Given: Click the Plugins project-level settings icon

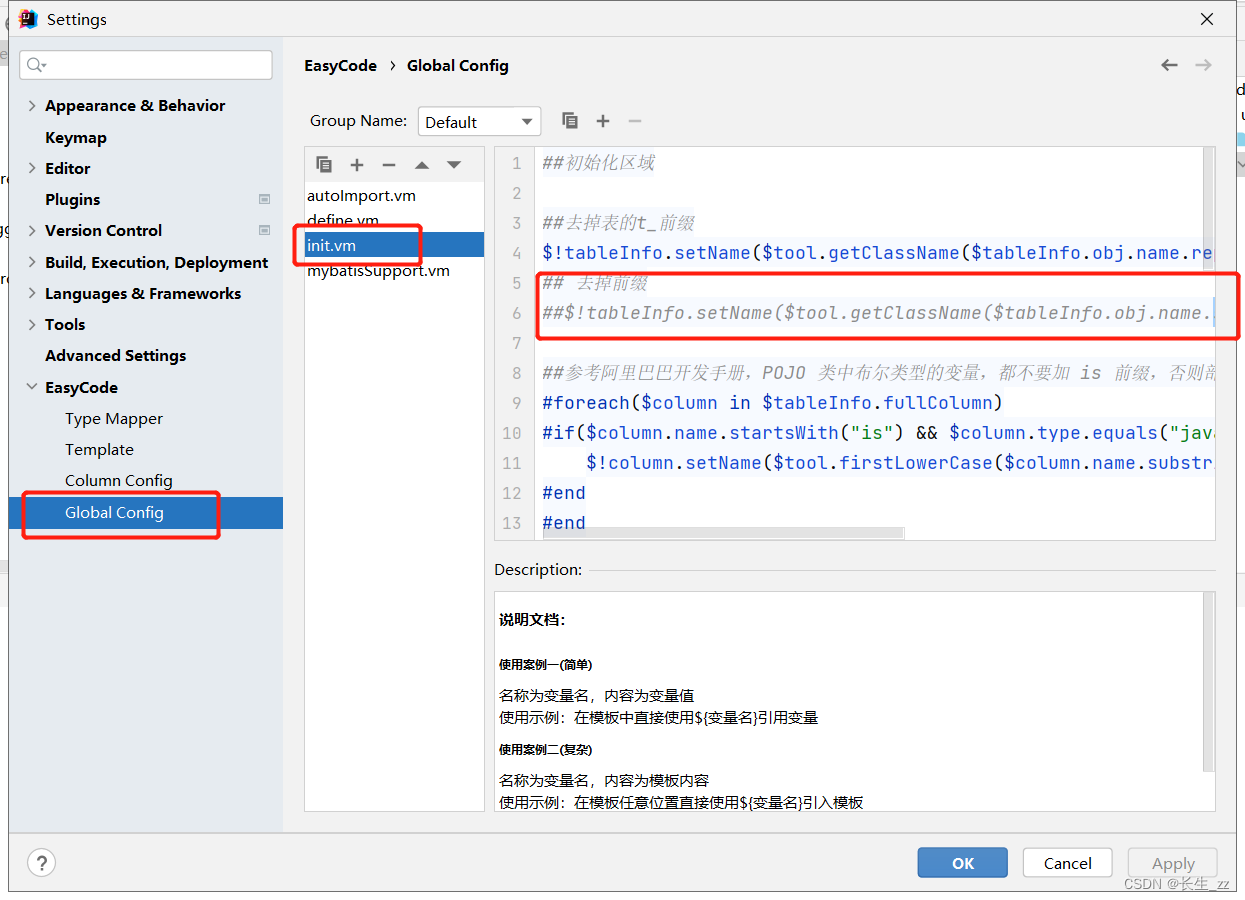Looking at the screenshot, I should (x=264, y=199).
